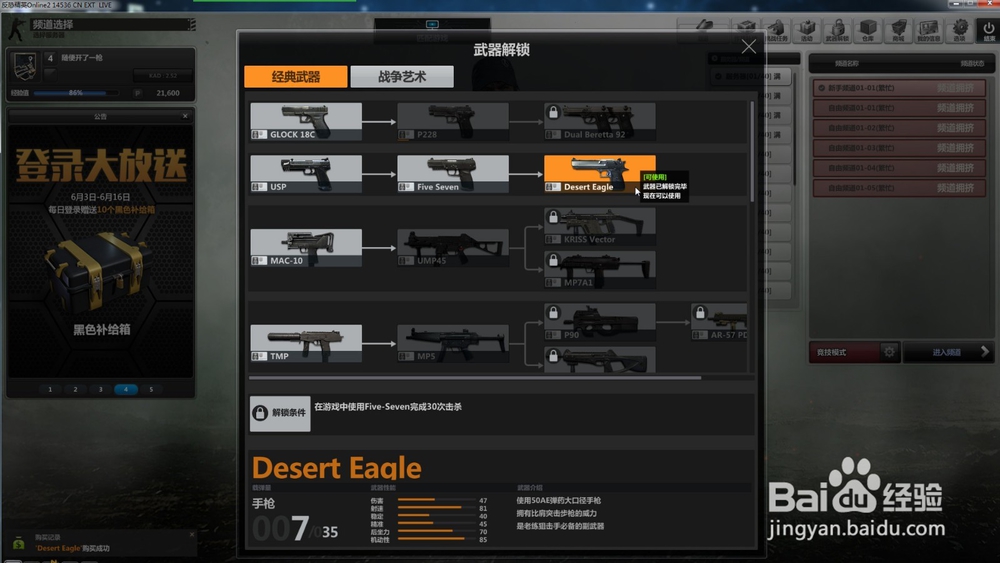Click the 解锁条件 unlock condition button
Viewport: 1000px width, 563px height.
pos(280,413)
